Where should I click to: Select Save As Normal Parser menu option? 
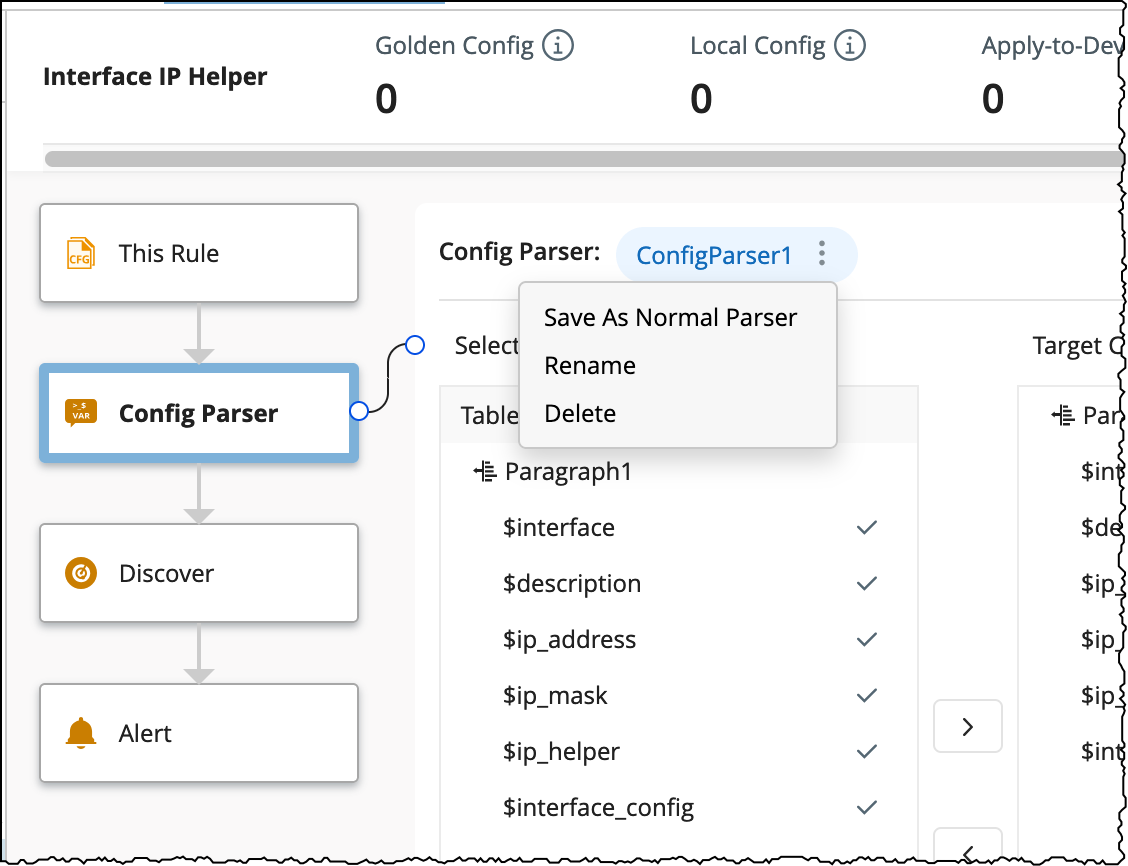pos(670,318)
